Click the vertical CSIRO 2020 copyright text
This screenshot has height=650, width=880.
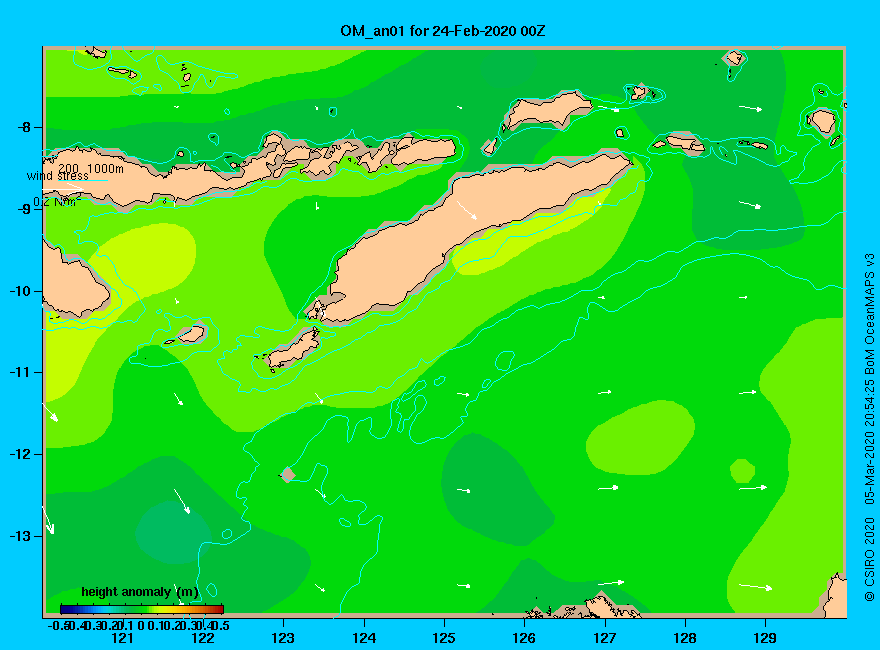[x=869, y=428]
